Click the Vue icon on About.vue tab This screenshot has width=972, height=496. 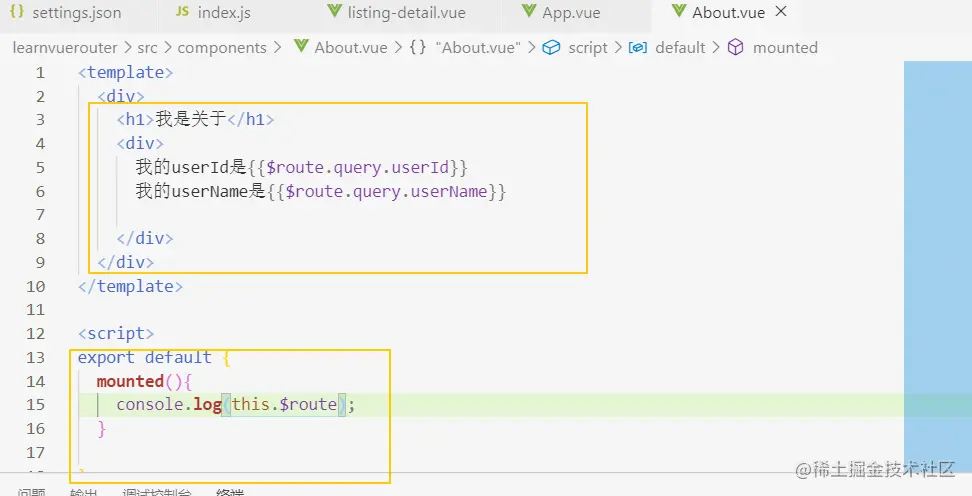[679, 11]
